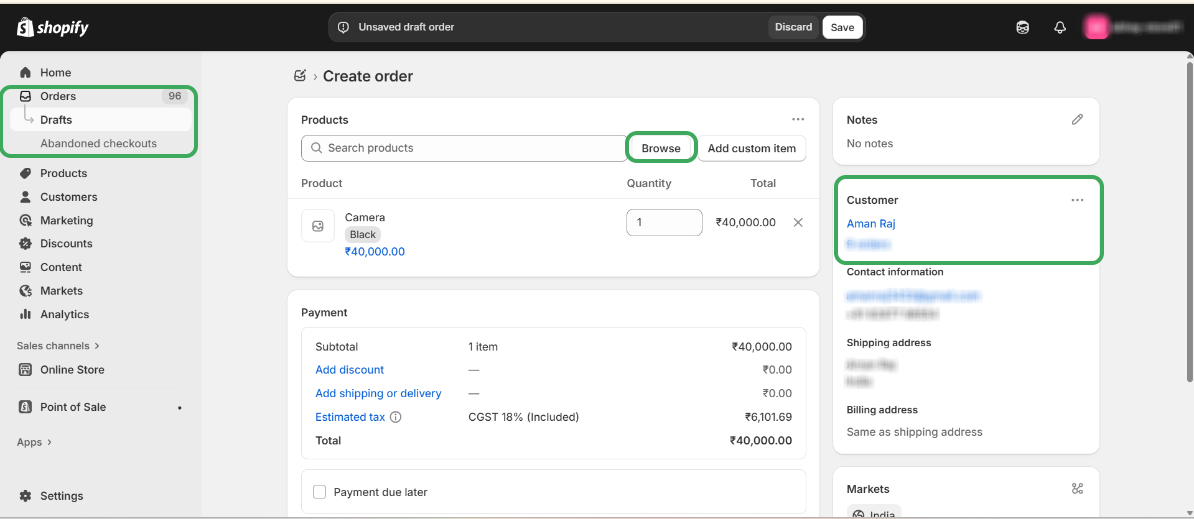Click the estimated tax info icon

tap(396, 417)
